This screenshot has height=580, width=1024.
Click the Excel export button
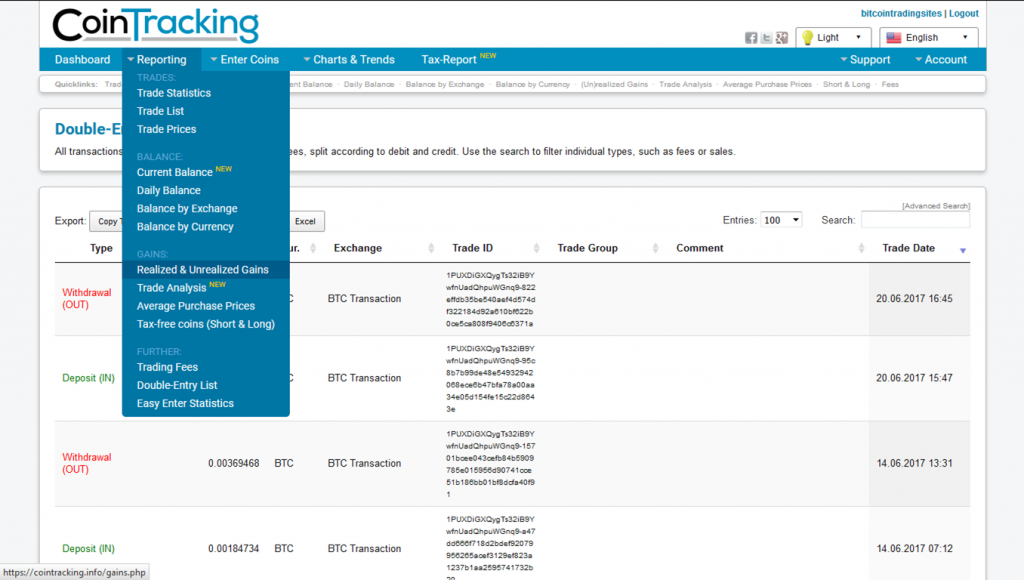305,221
